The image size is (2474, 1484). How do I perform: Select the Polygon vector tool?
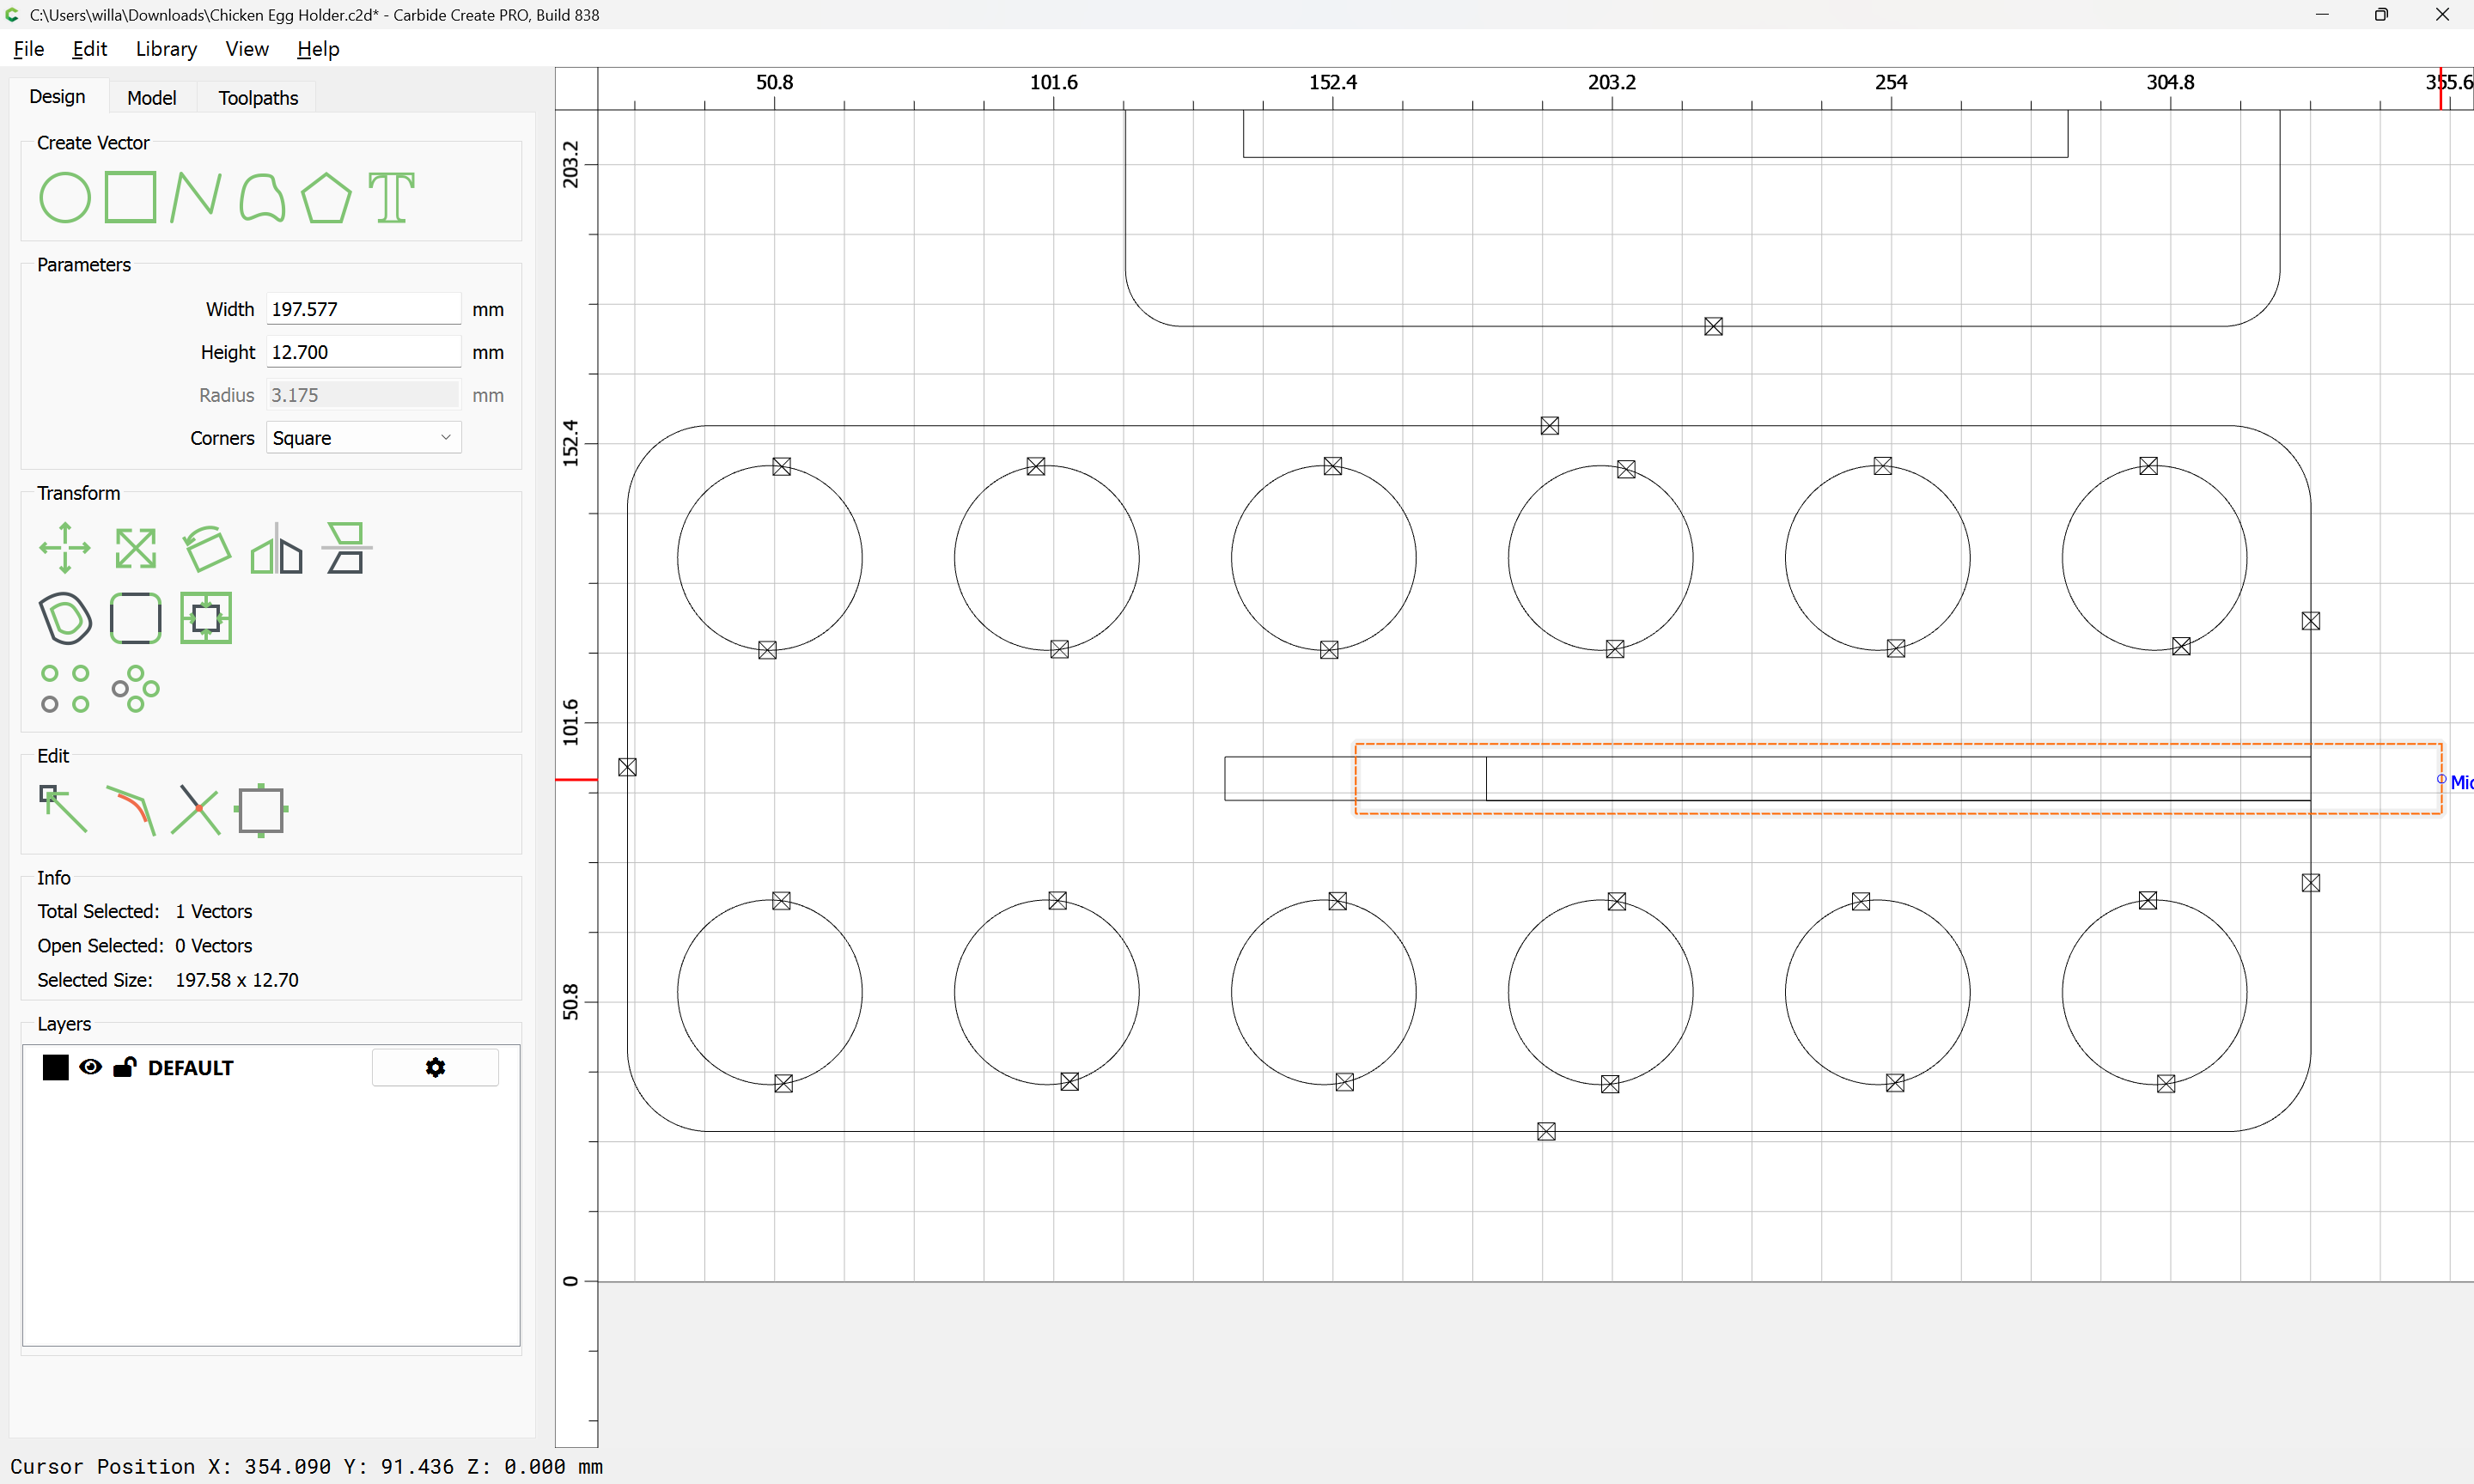[x=326, y=197]
